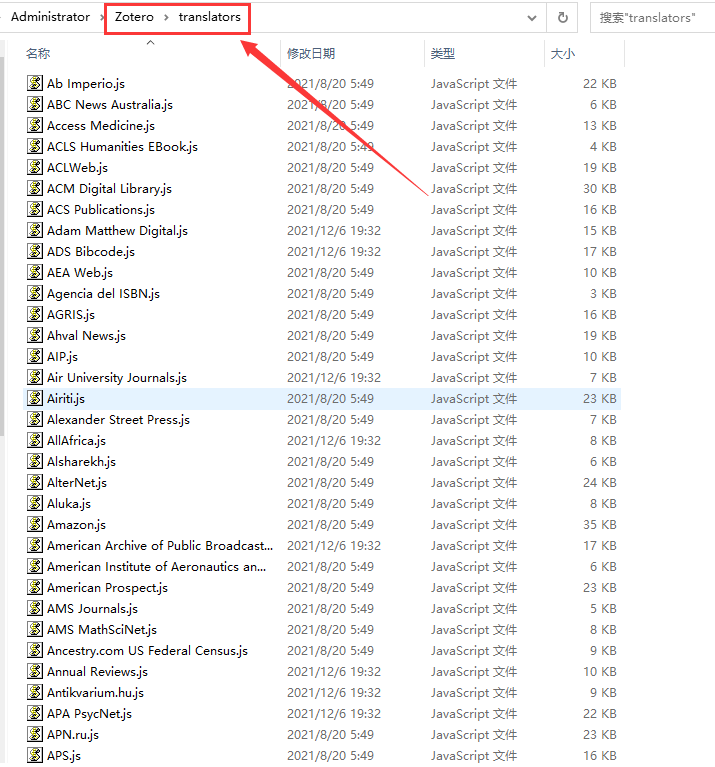Click the 30 KB size of ACM Digital Library.js
The width and height of the screenshot is (715, 767).
coord(600,188)
